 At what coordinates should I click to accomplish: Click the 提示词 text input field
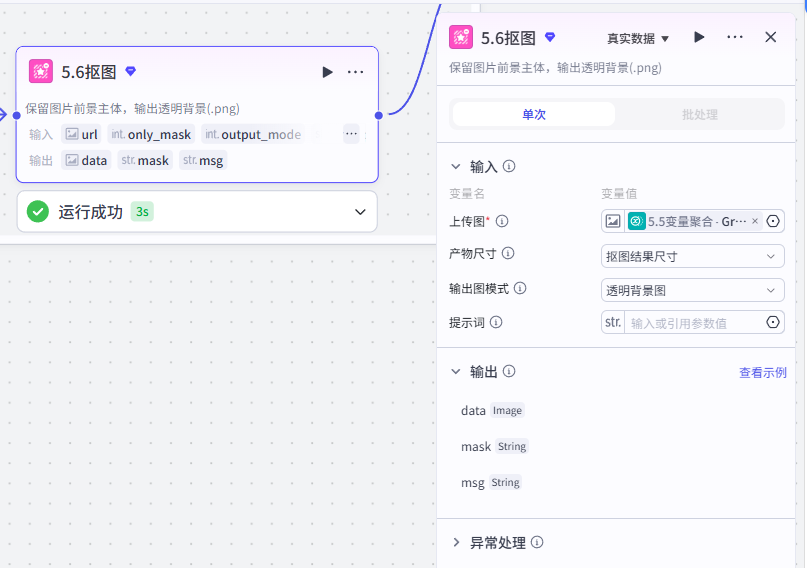693,323
